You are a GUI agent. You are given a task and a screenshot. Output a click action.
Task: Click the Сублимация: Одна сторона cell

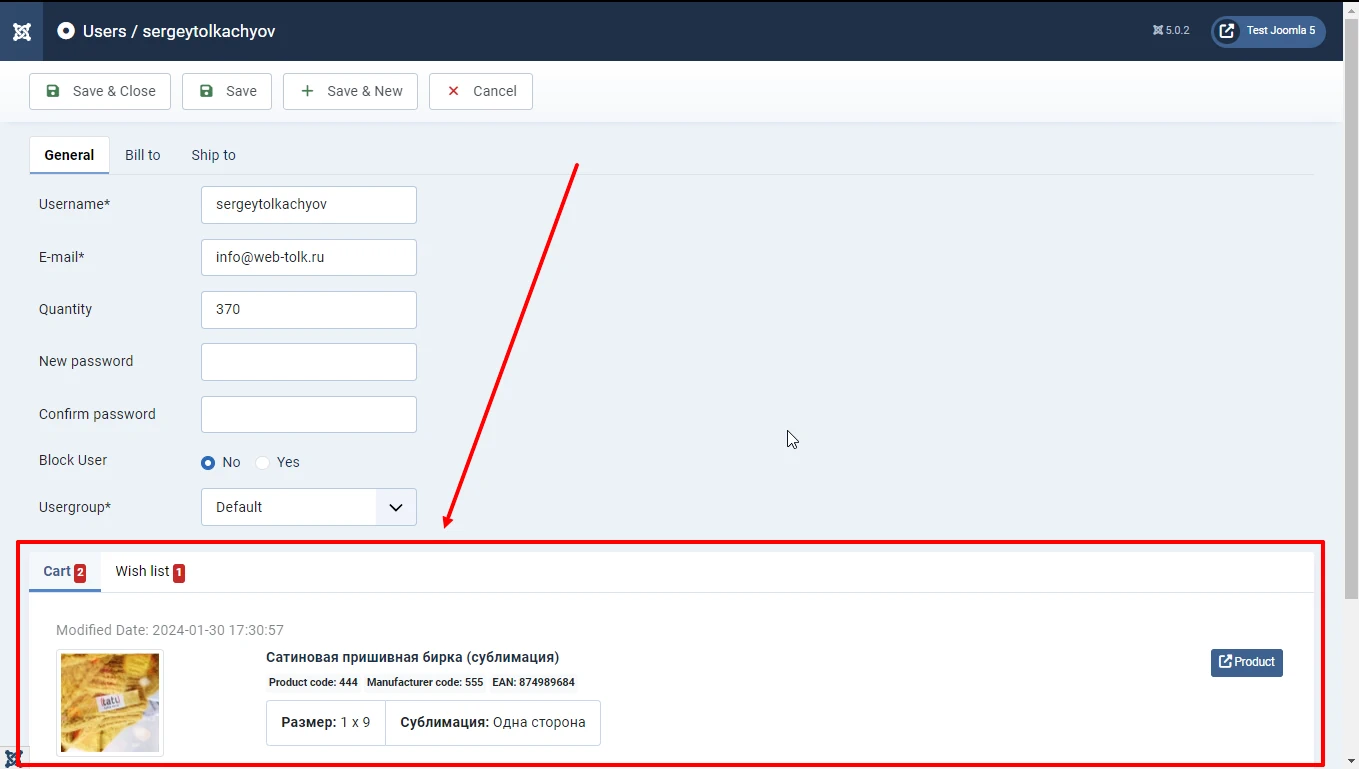(493, 723)
